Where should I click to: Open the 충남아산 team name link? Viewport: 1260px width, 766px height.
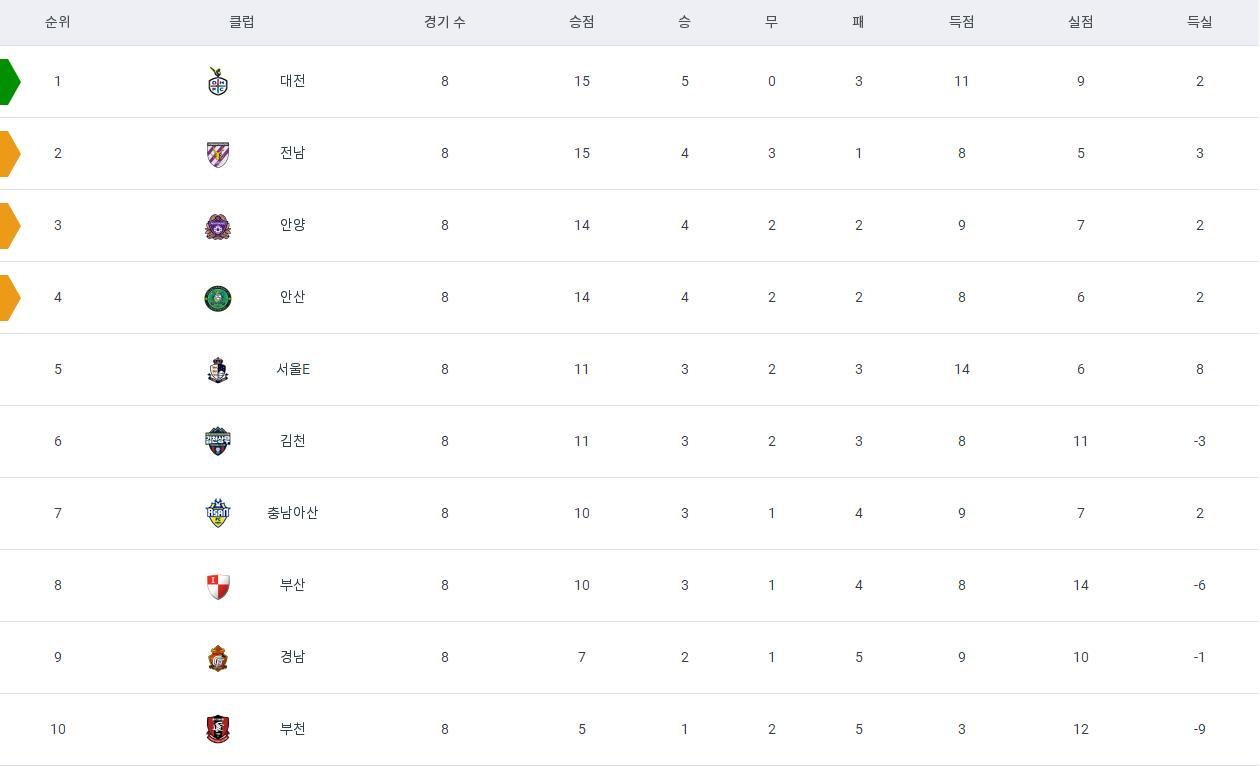tap(293, 513)
